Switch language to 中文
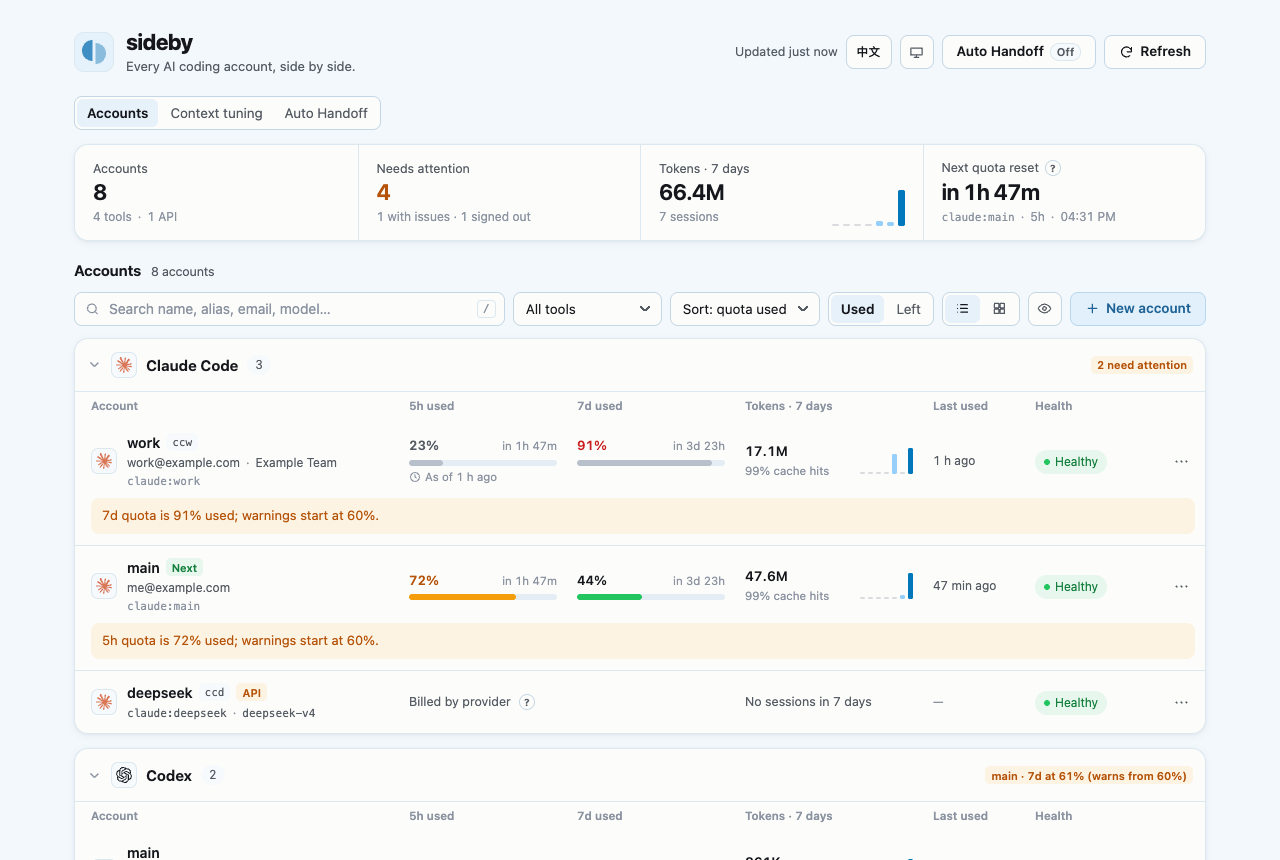Image resolution: width=1280 pixels, height=860 pixels. [x=868, y=52]
